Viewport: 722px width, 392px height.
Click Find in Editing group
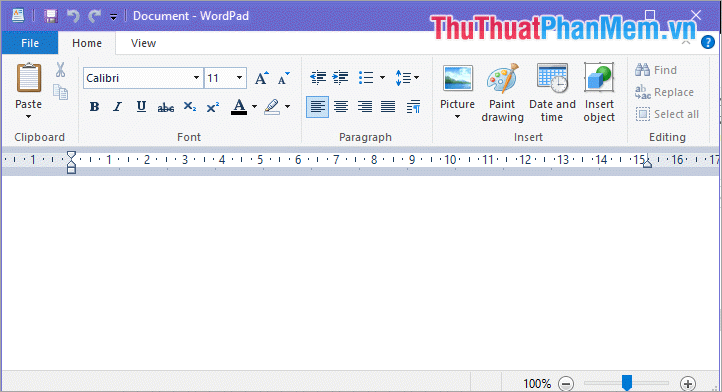[x=656, y=70]
